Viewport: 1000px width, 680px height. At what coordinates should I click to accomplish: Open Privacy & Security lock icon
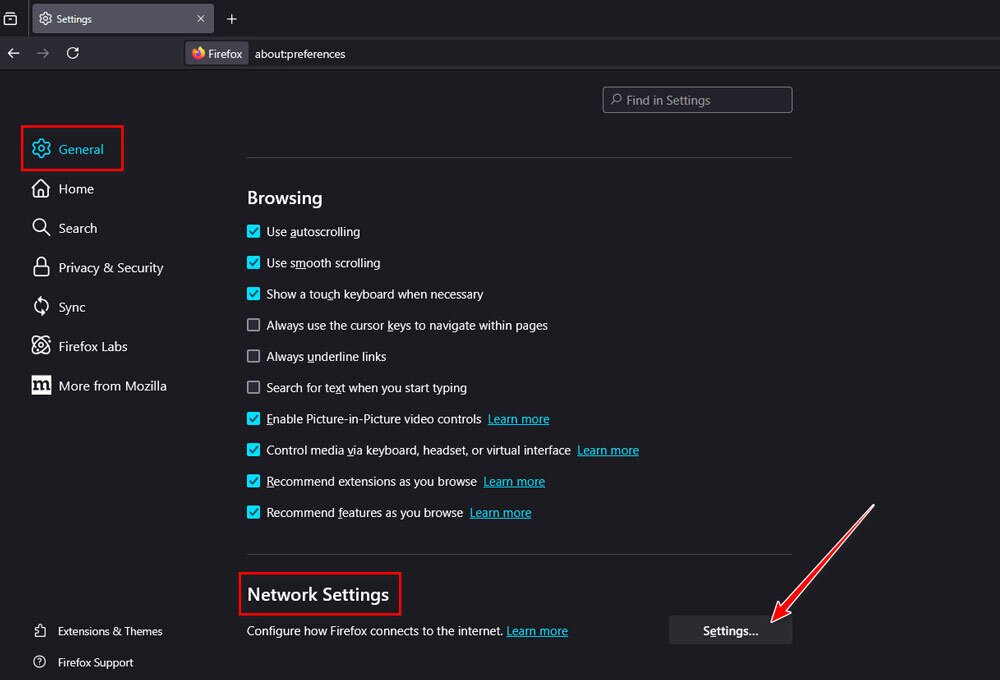41,268
